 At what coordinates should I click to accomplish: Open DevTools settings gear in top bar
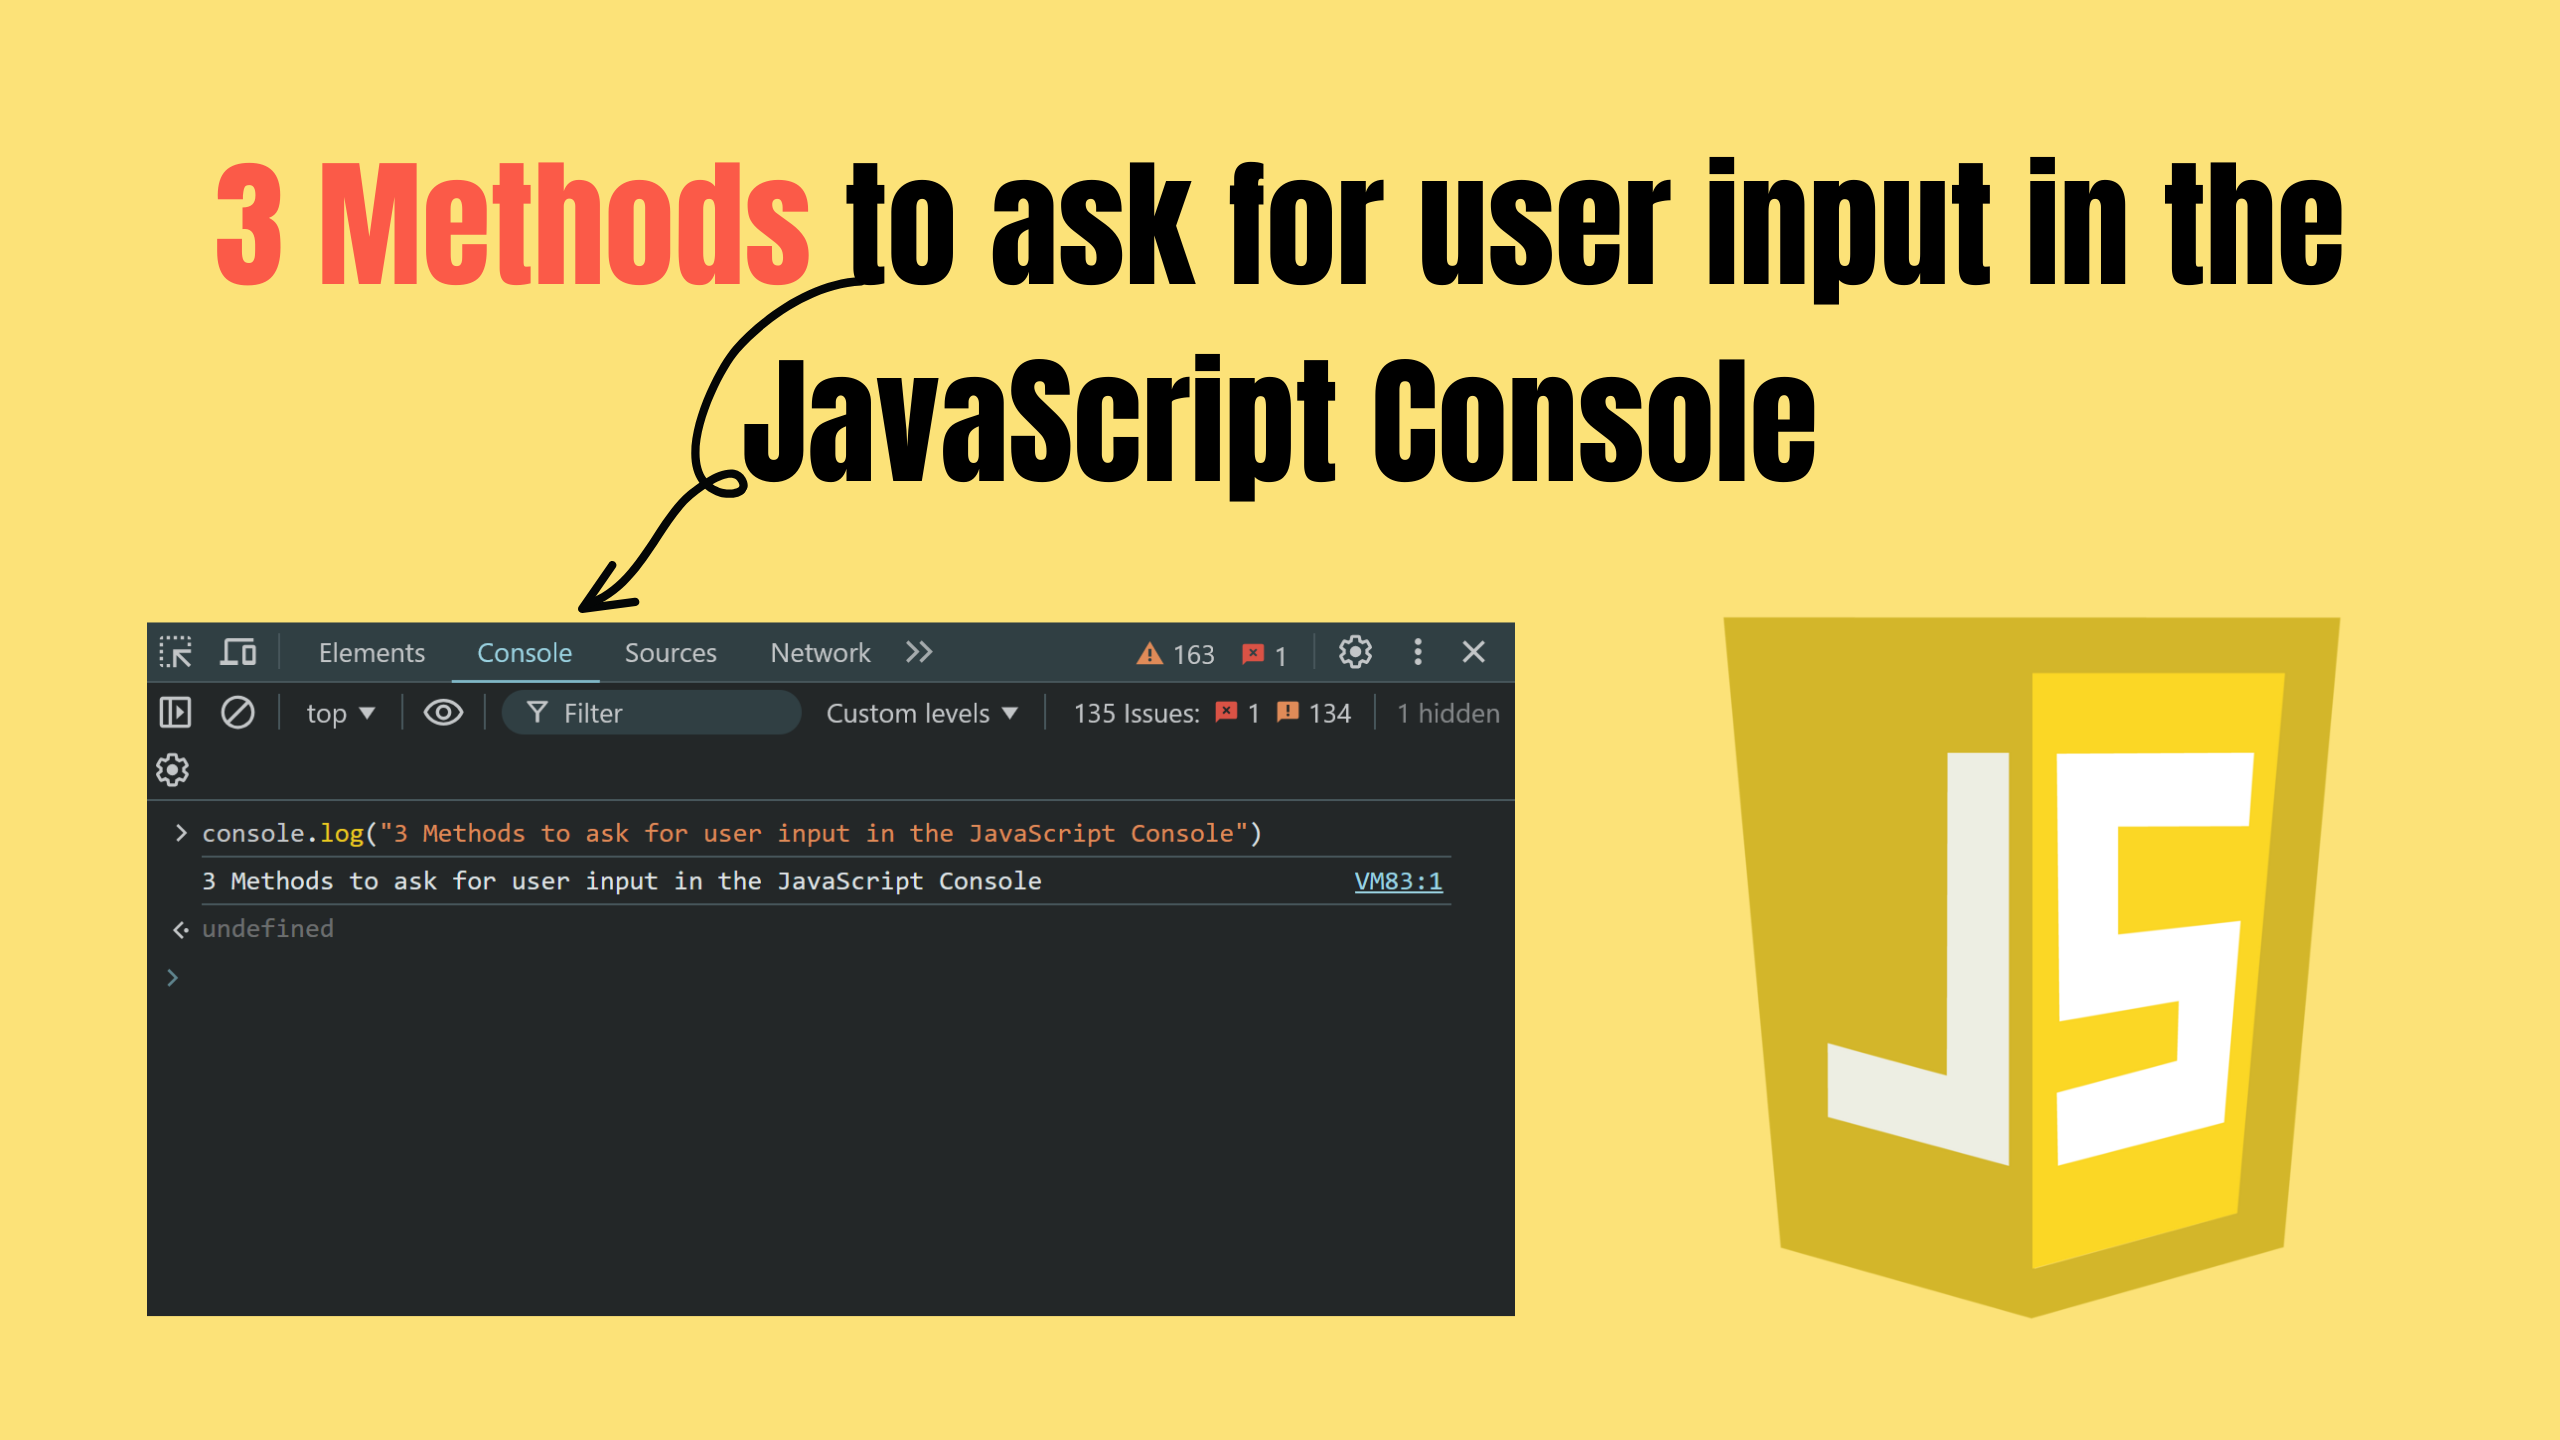pos(1355,653)
